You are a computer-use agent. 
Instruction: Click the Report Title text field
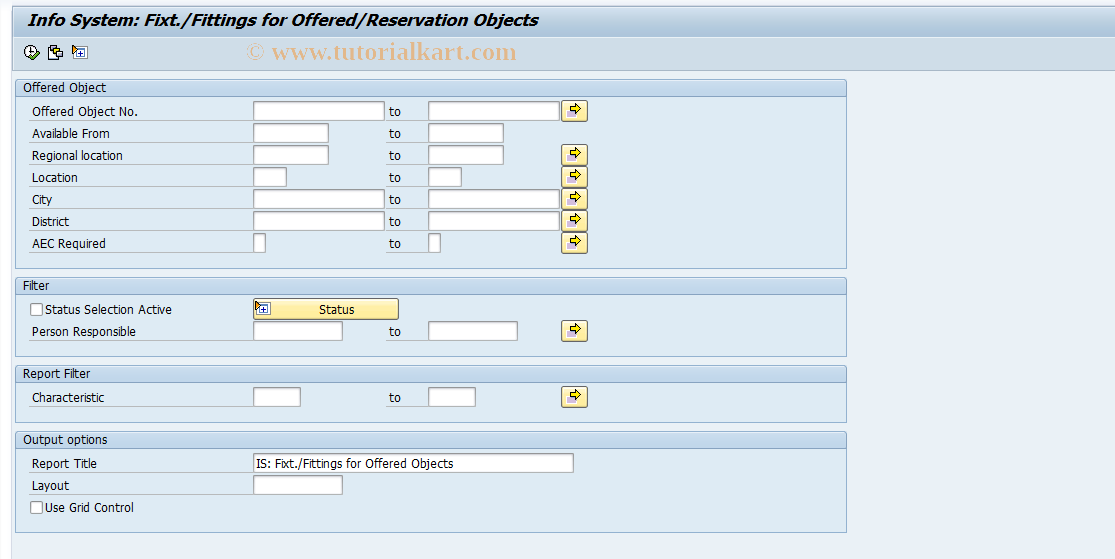[x=413, y=464]
